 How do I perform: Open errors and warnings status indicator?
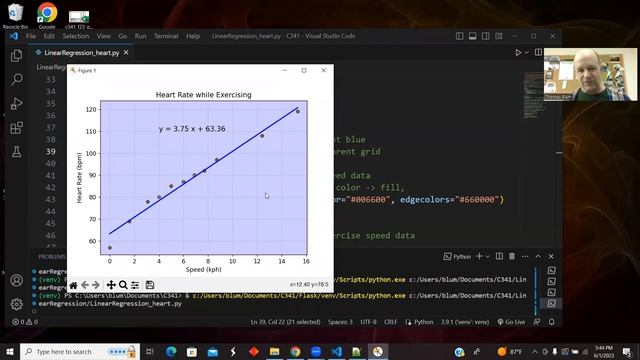pyautogui.click(x=25, y=322)
